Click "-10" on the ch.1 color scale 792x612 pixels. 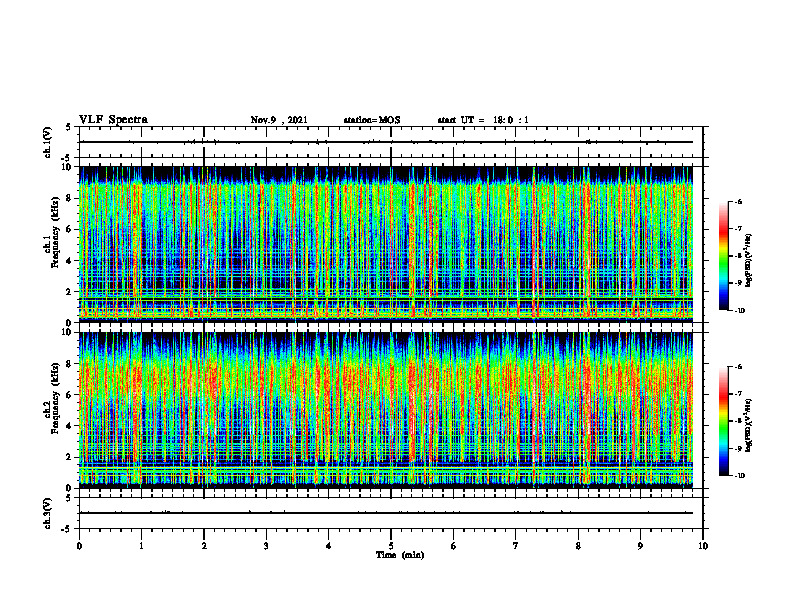pyautogui.click(x=740, y=311)
